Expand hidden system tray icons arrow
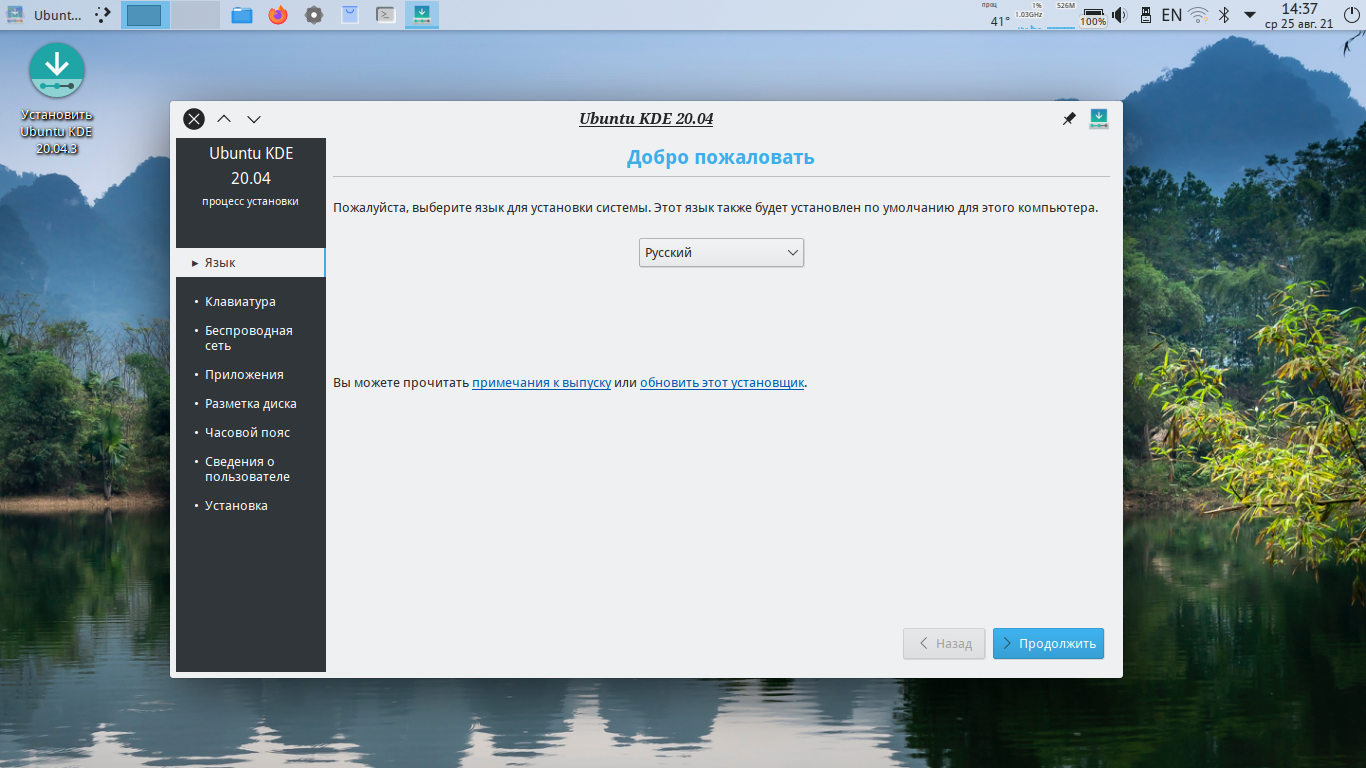Viewport: 1366px width, 768px height. point(1249,15)
